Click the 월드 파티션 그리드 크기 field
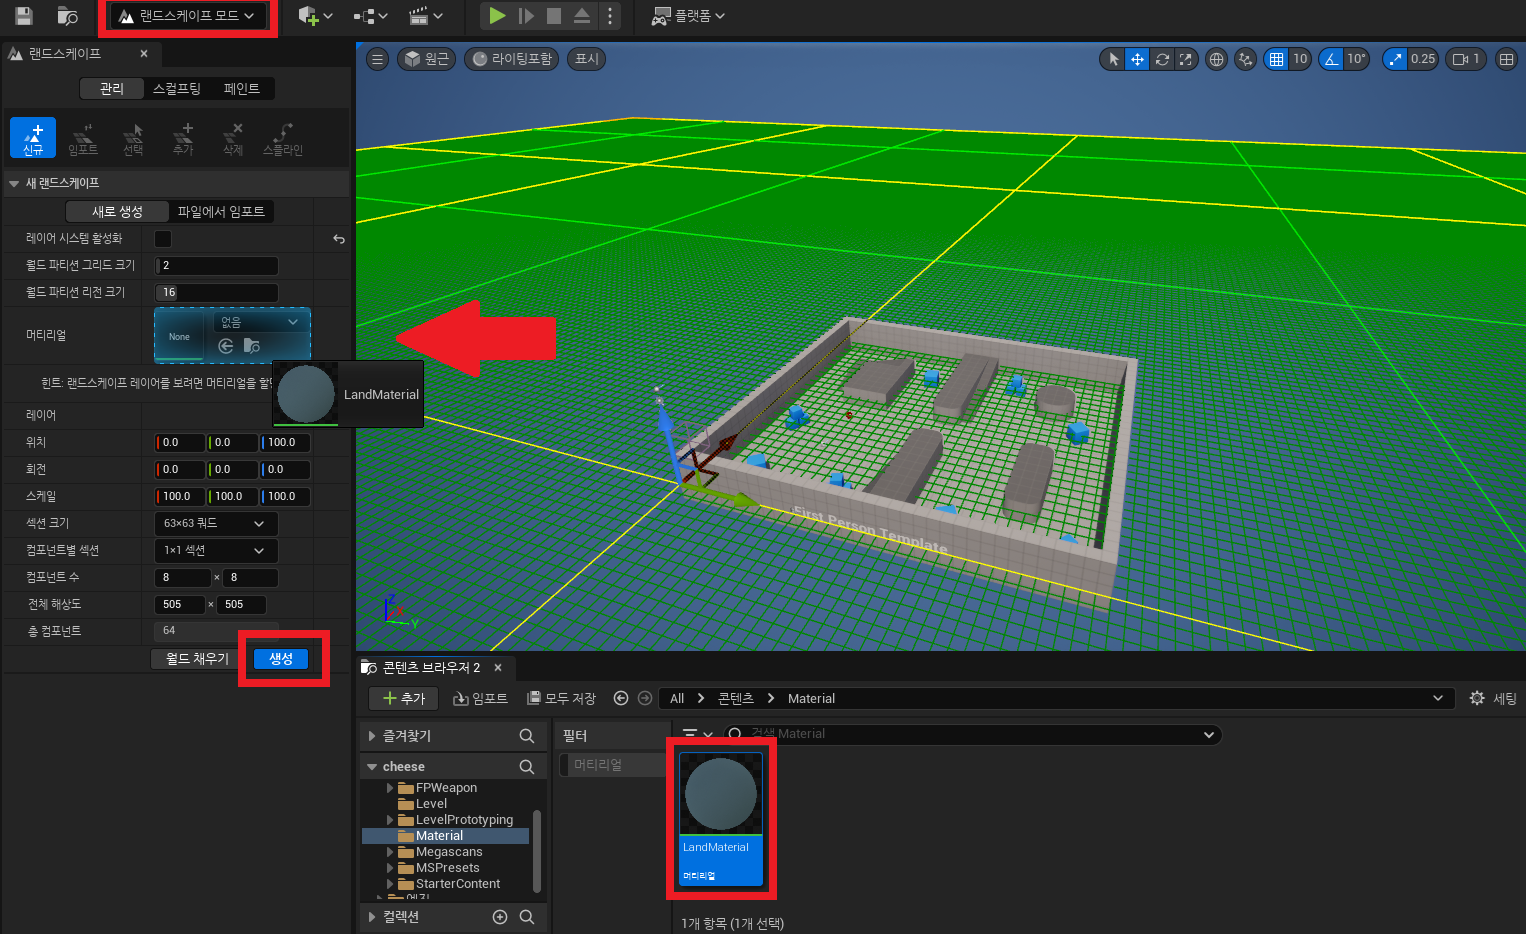The height and width of the screenshot is (934, 1526). coord(217,266)
